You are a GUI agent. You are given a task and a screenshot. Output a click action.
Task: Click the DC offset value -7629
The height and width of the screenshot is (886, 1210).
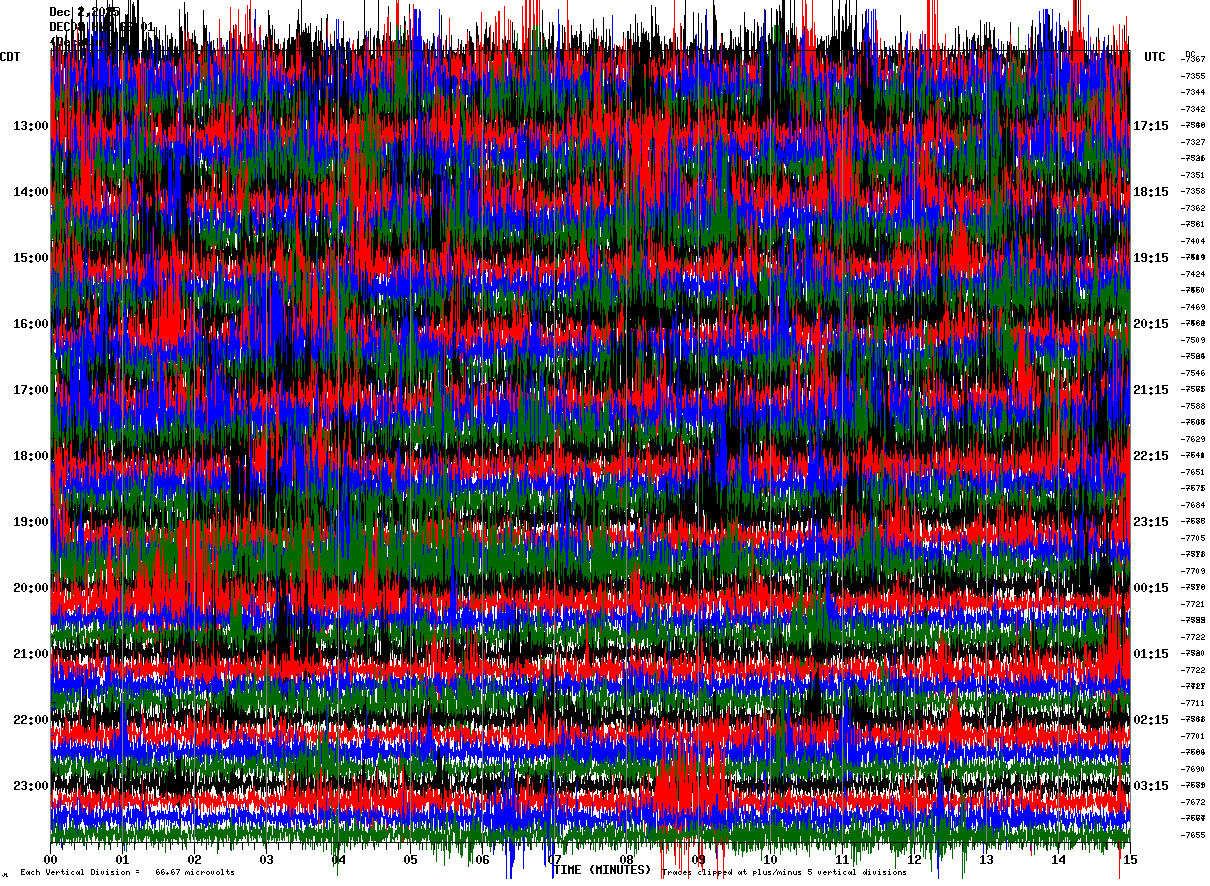(x=1193, y=439)
